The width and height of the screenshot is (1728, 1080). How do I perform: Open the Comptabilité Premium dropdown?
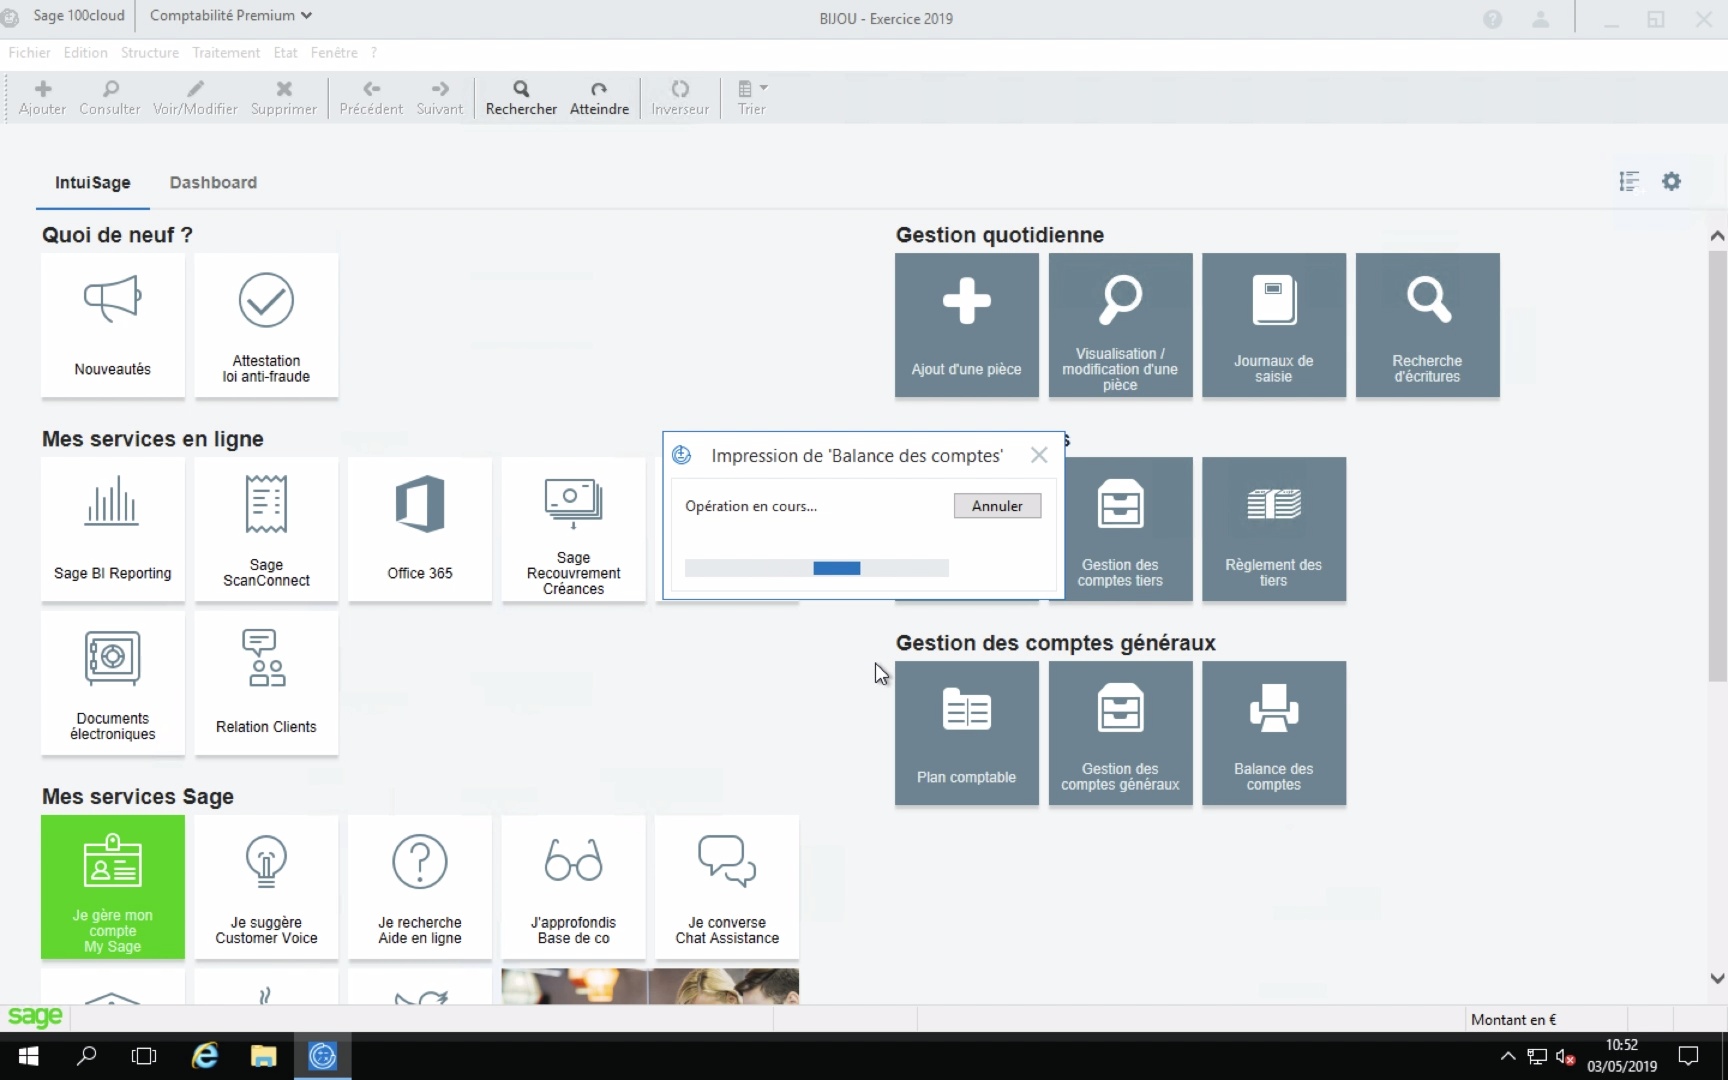(231, 15)
